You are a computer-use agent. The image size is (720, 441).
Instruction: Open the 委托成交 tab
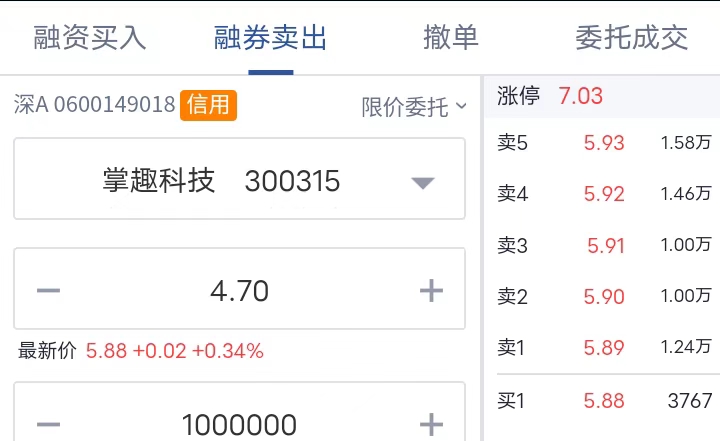631,37
